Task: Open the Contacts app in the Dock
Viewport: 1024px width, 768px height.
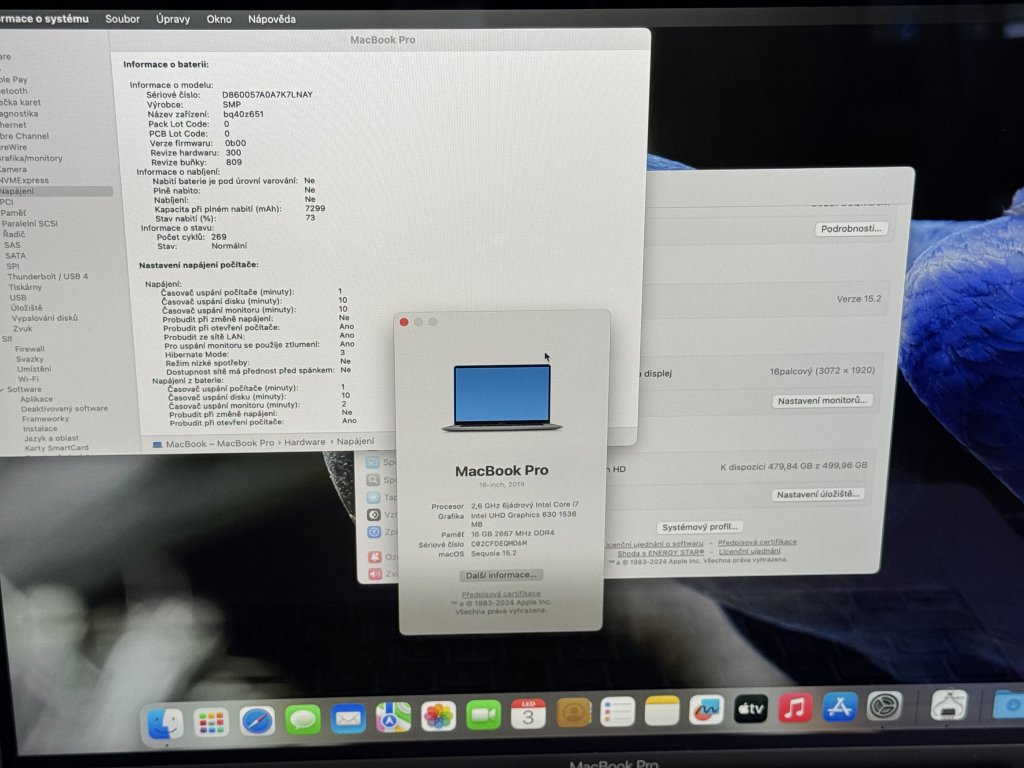Action: point(573,713)
